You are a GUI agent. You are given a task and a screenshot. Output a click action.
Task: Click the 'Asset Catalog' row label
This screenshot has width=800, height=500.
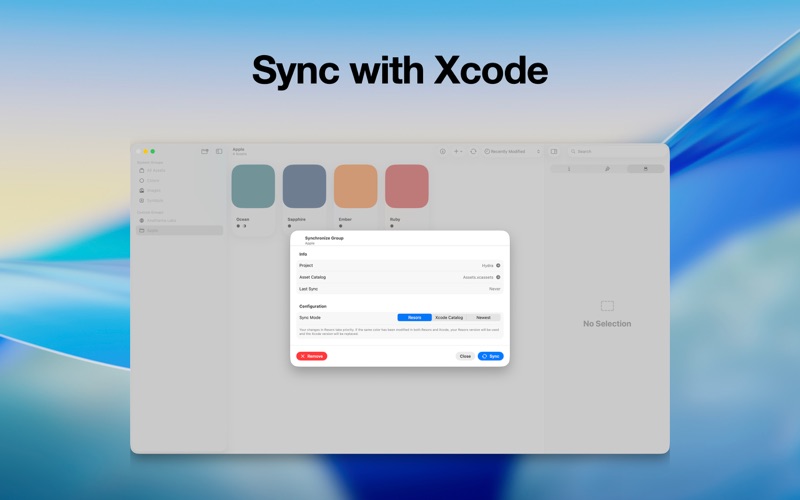tap(312, 277)
